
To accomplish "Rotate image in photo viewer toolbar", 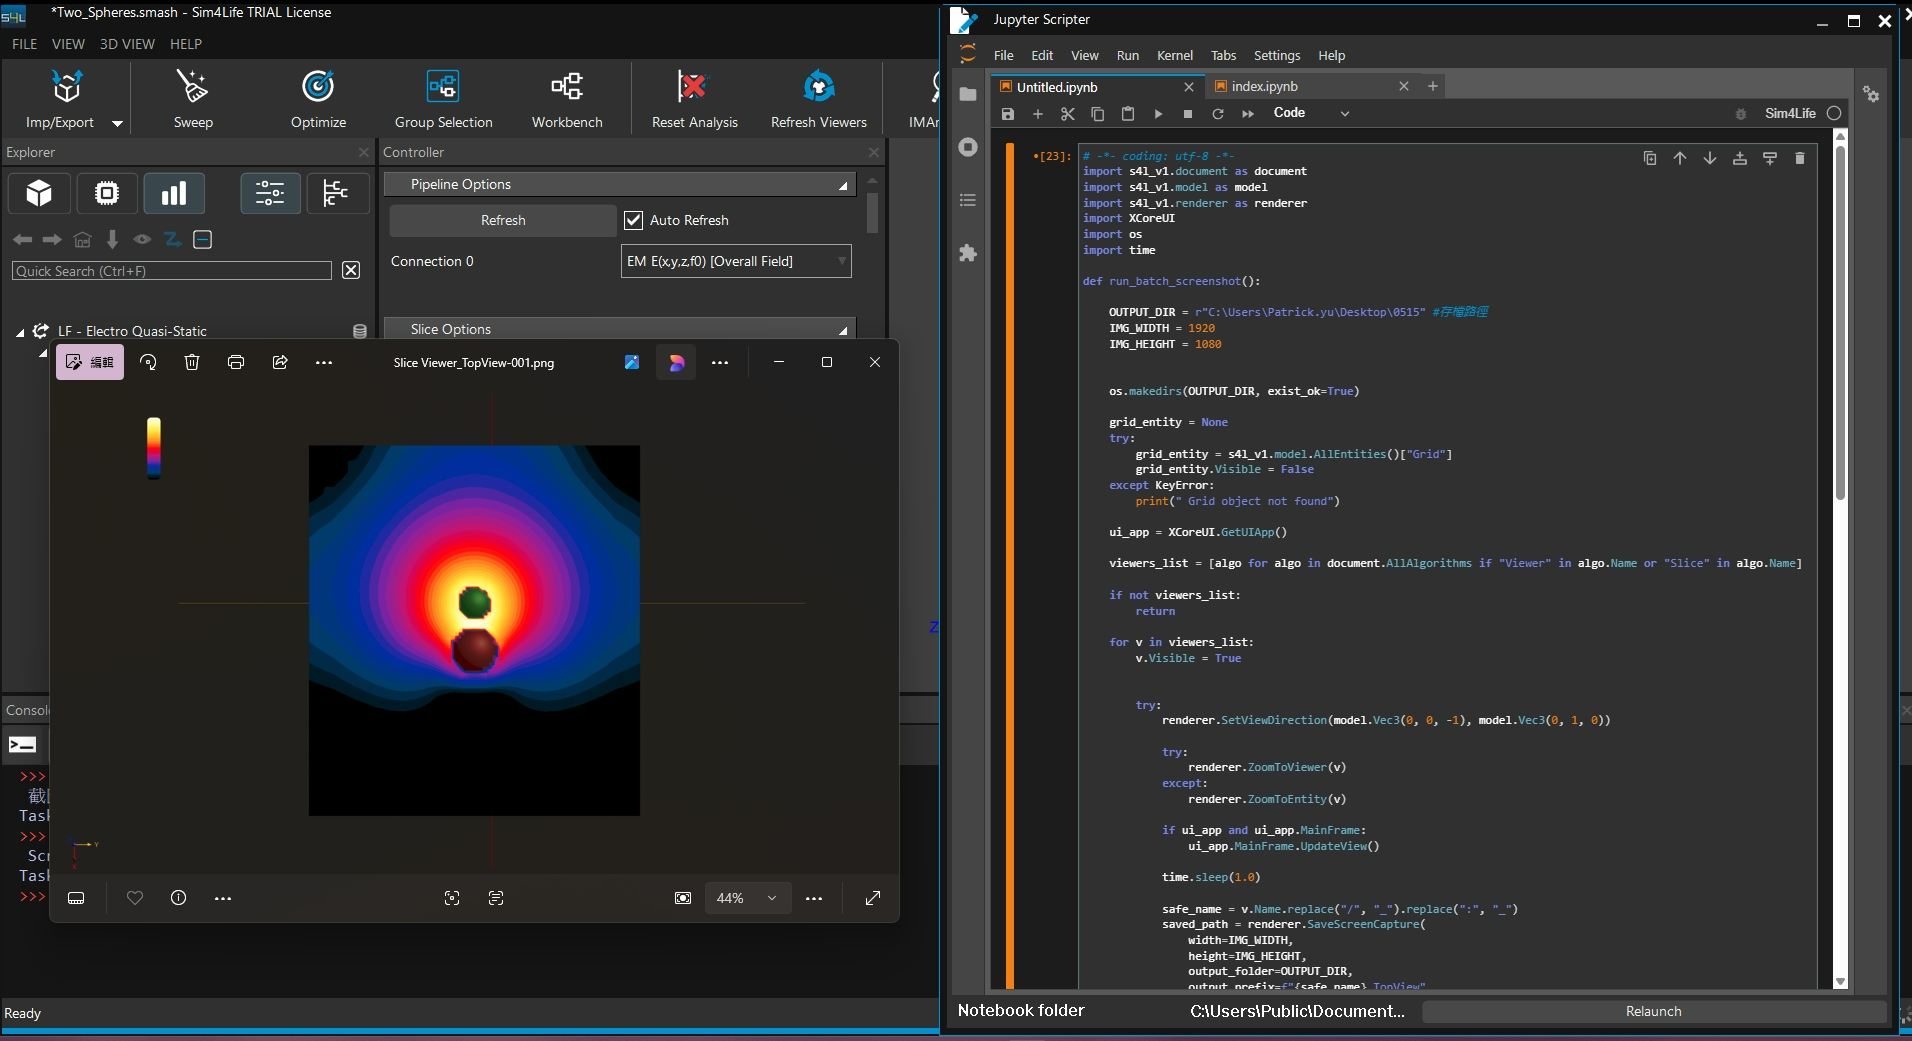I will (x=149, y=362).
